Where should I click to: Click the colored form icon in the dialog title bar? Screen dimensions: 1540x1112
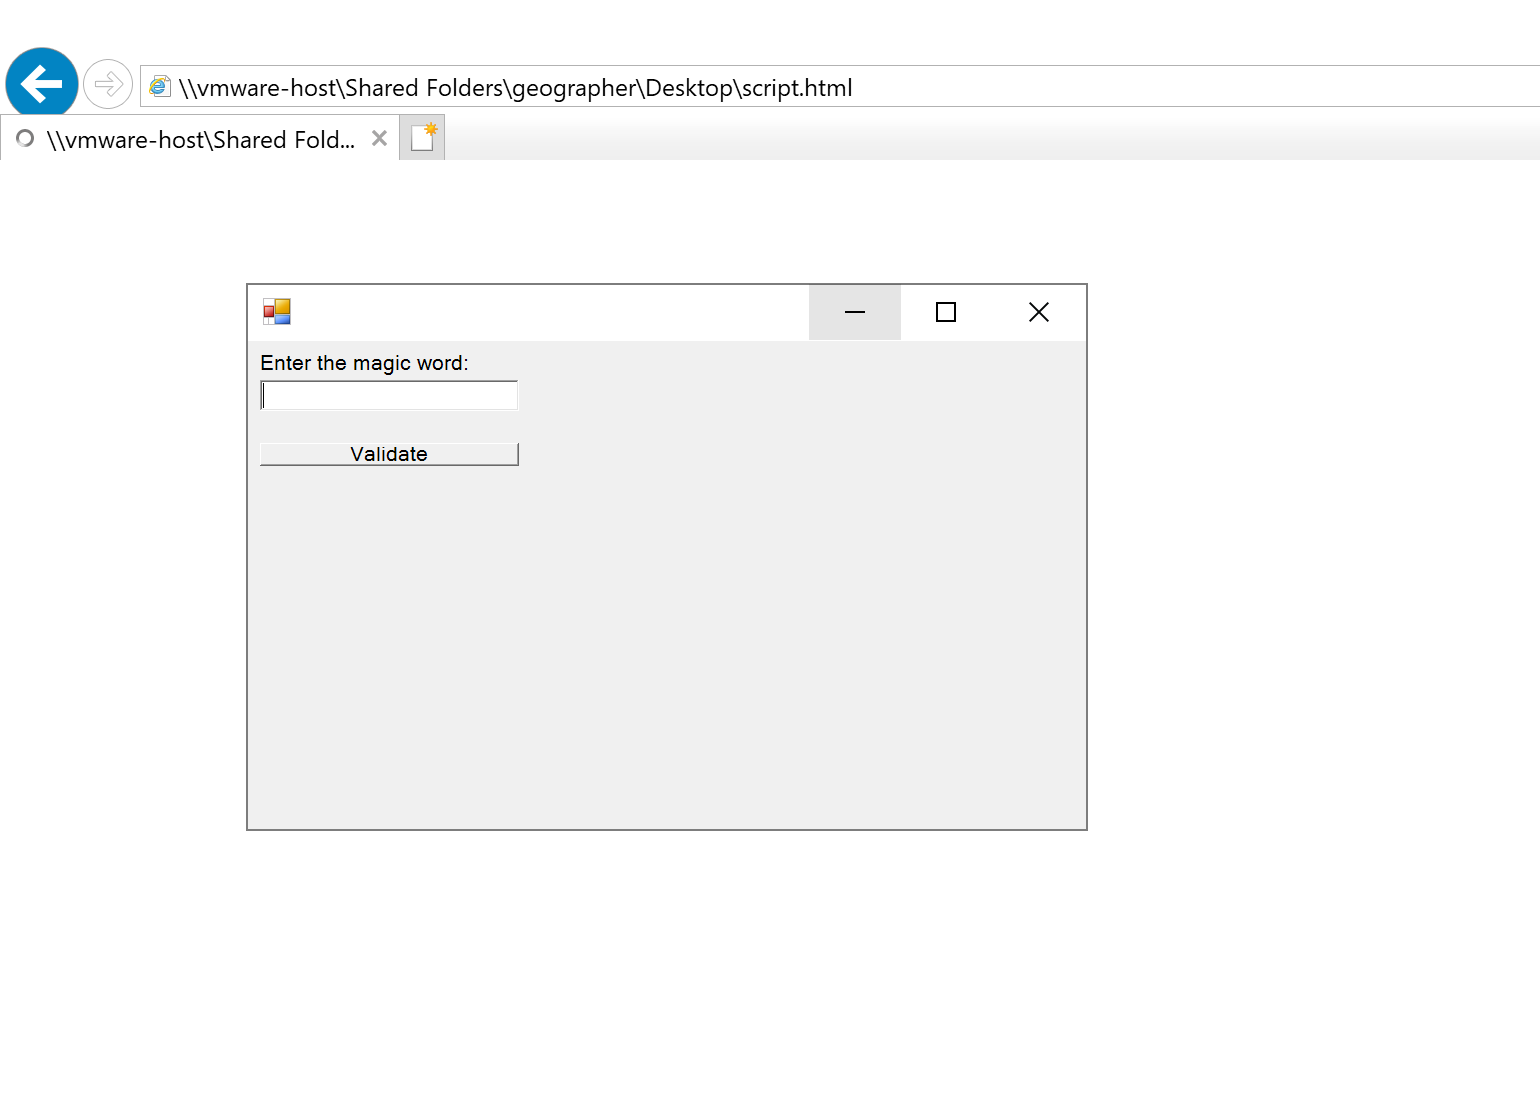(277, 312)
